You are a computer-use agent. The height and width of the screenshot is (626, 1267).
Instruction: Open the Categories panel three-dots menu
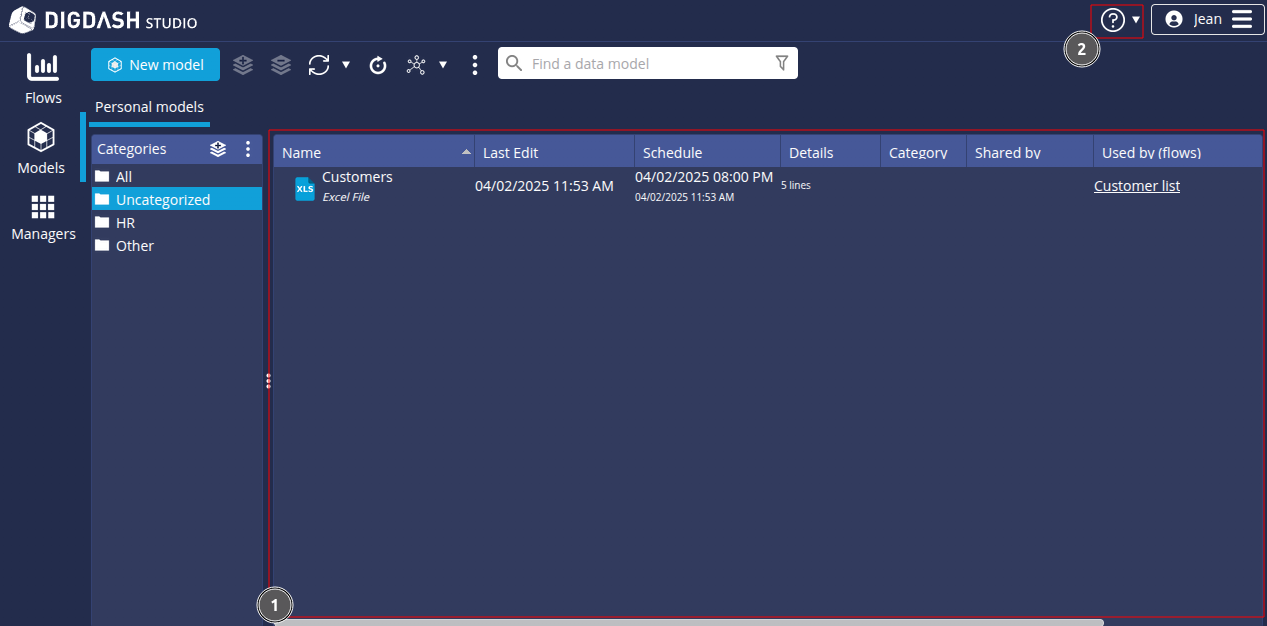[x=248, y=149]
